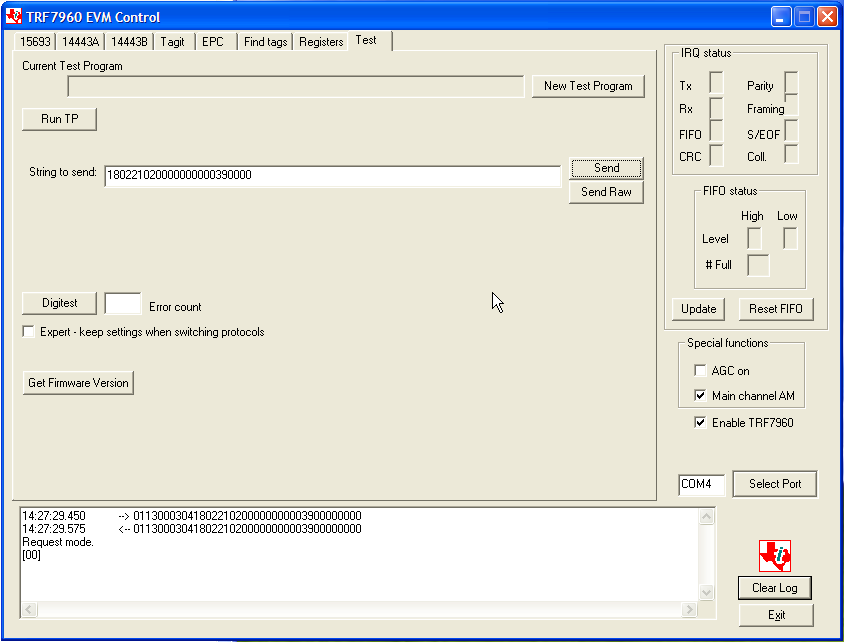The height and width of the screenshot is (642, 844).
Task: Click New Test Program button
Action: click(588, 86)
